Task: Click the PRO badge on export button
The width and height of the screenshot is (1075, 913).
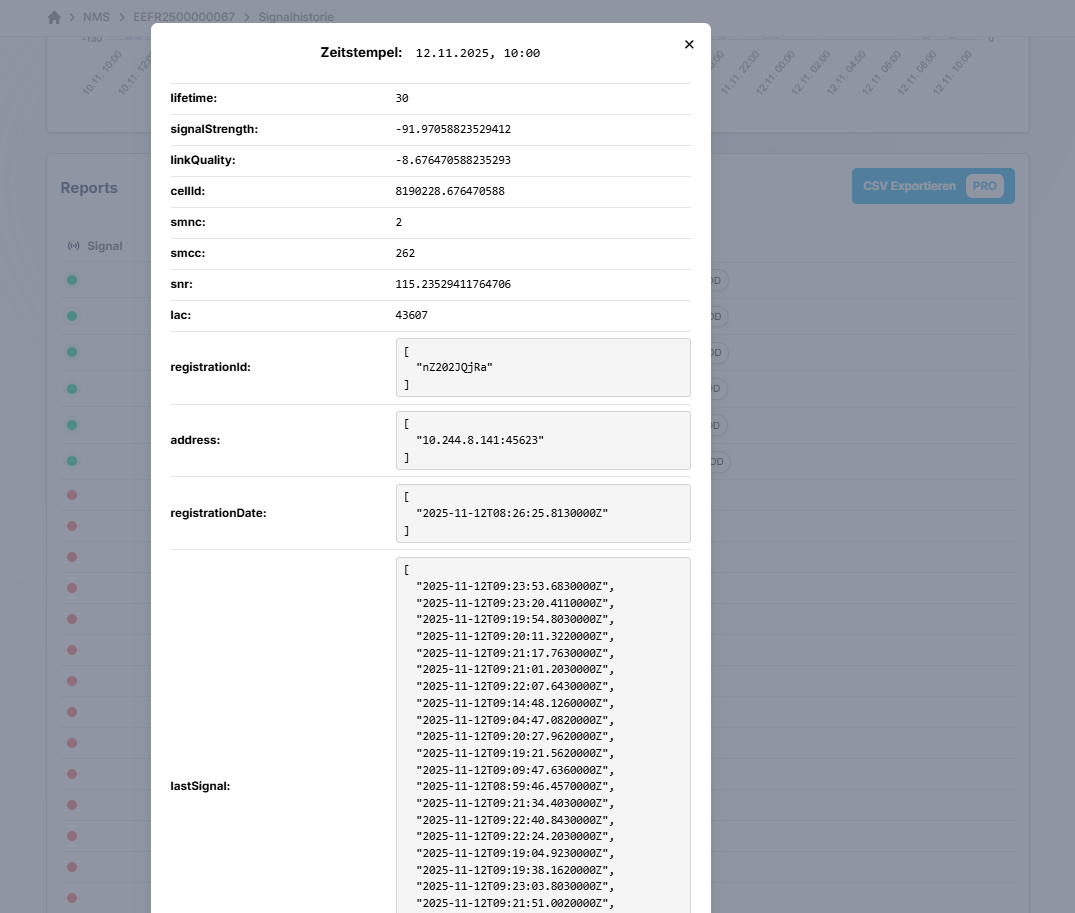Action: coord(985,186)
